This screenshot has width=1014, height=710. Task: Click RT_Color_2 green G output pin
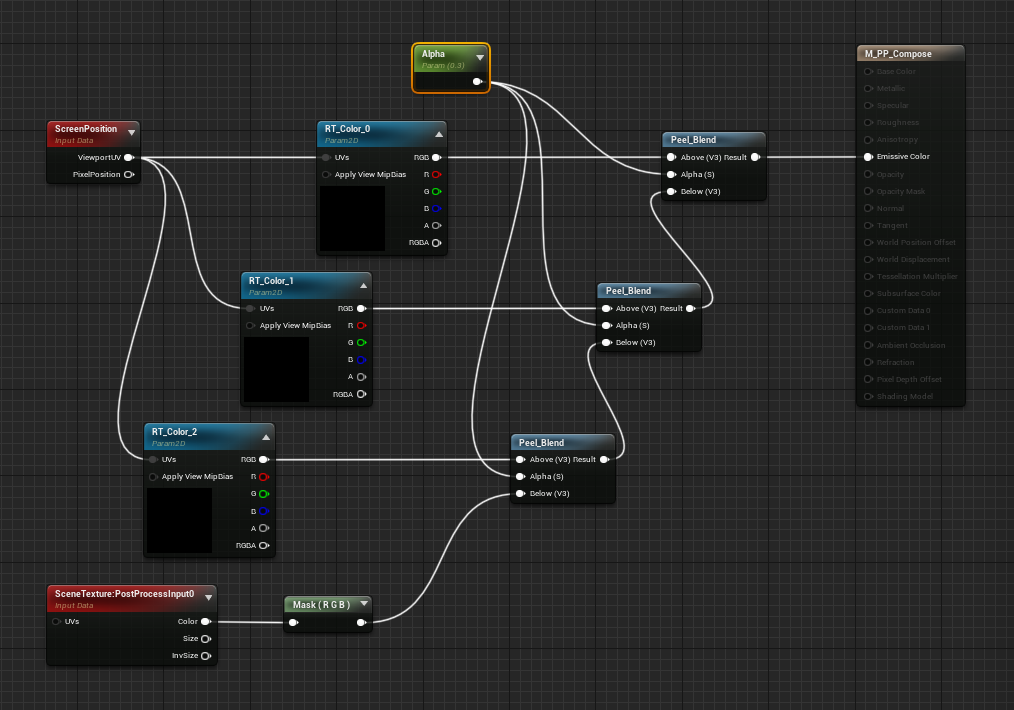click(x=264, y=494)
